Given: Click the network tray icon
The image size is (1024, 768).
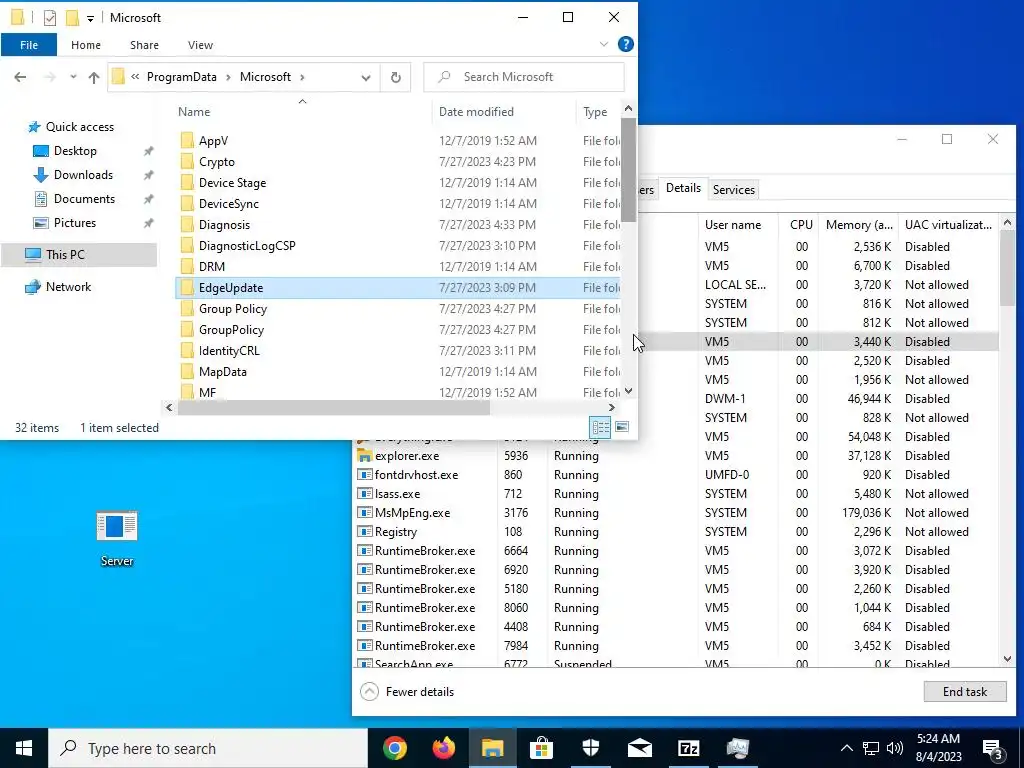Looking at the screenshot, I should 871,748.
